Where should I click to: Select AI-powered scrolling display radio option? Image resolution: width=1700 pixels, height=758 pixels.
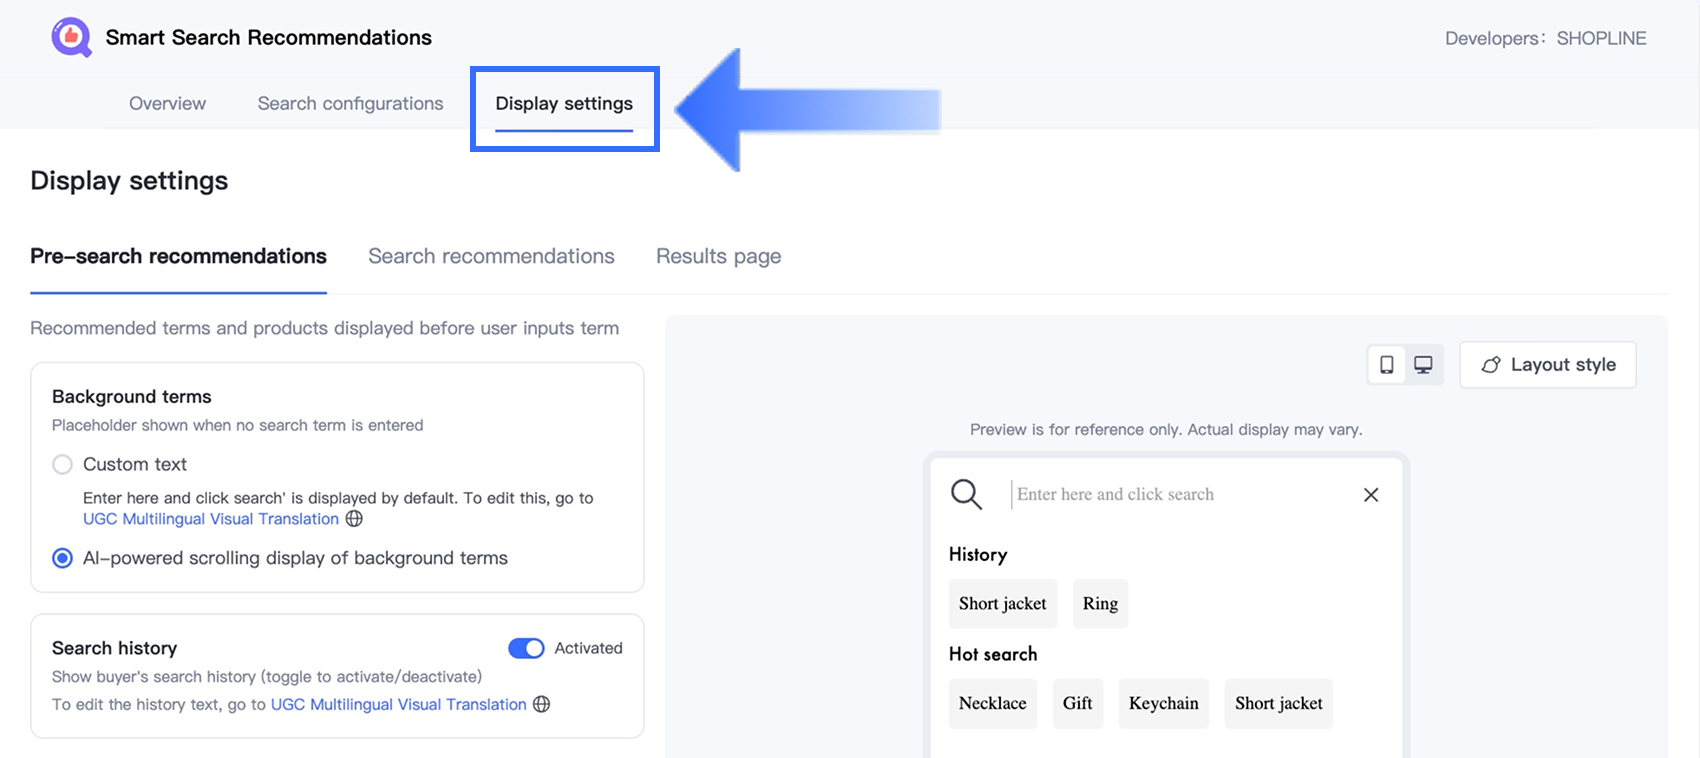(63, 558)
